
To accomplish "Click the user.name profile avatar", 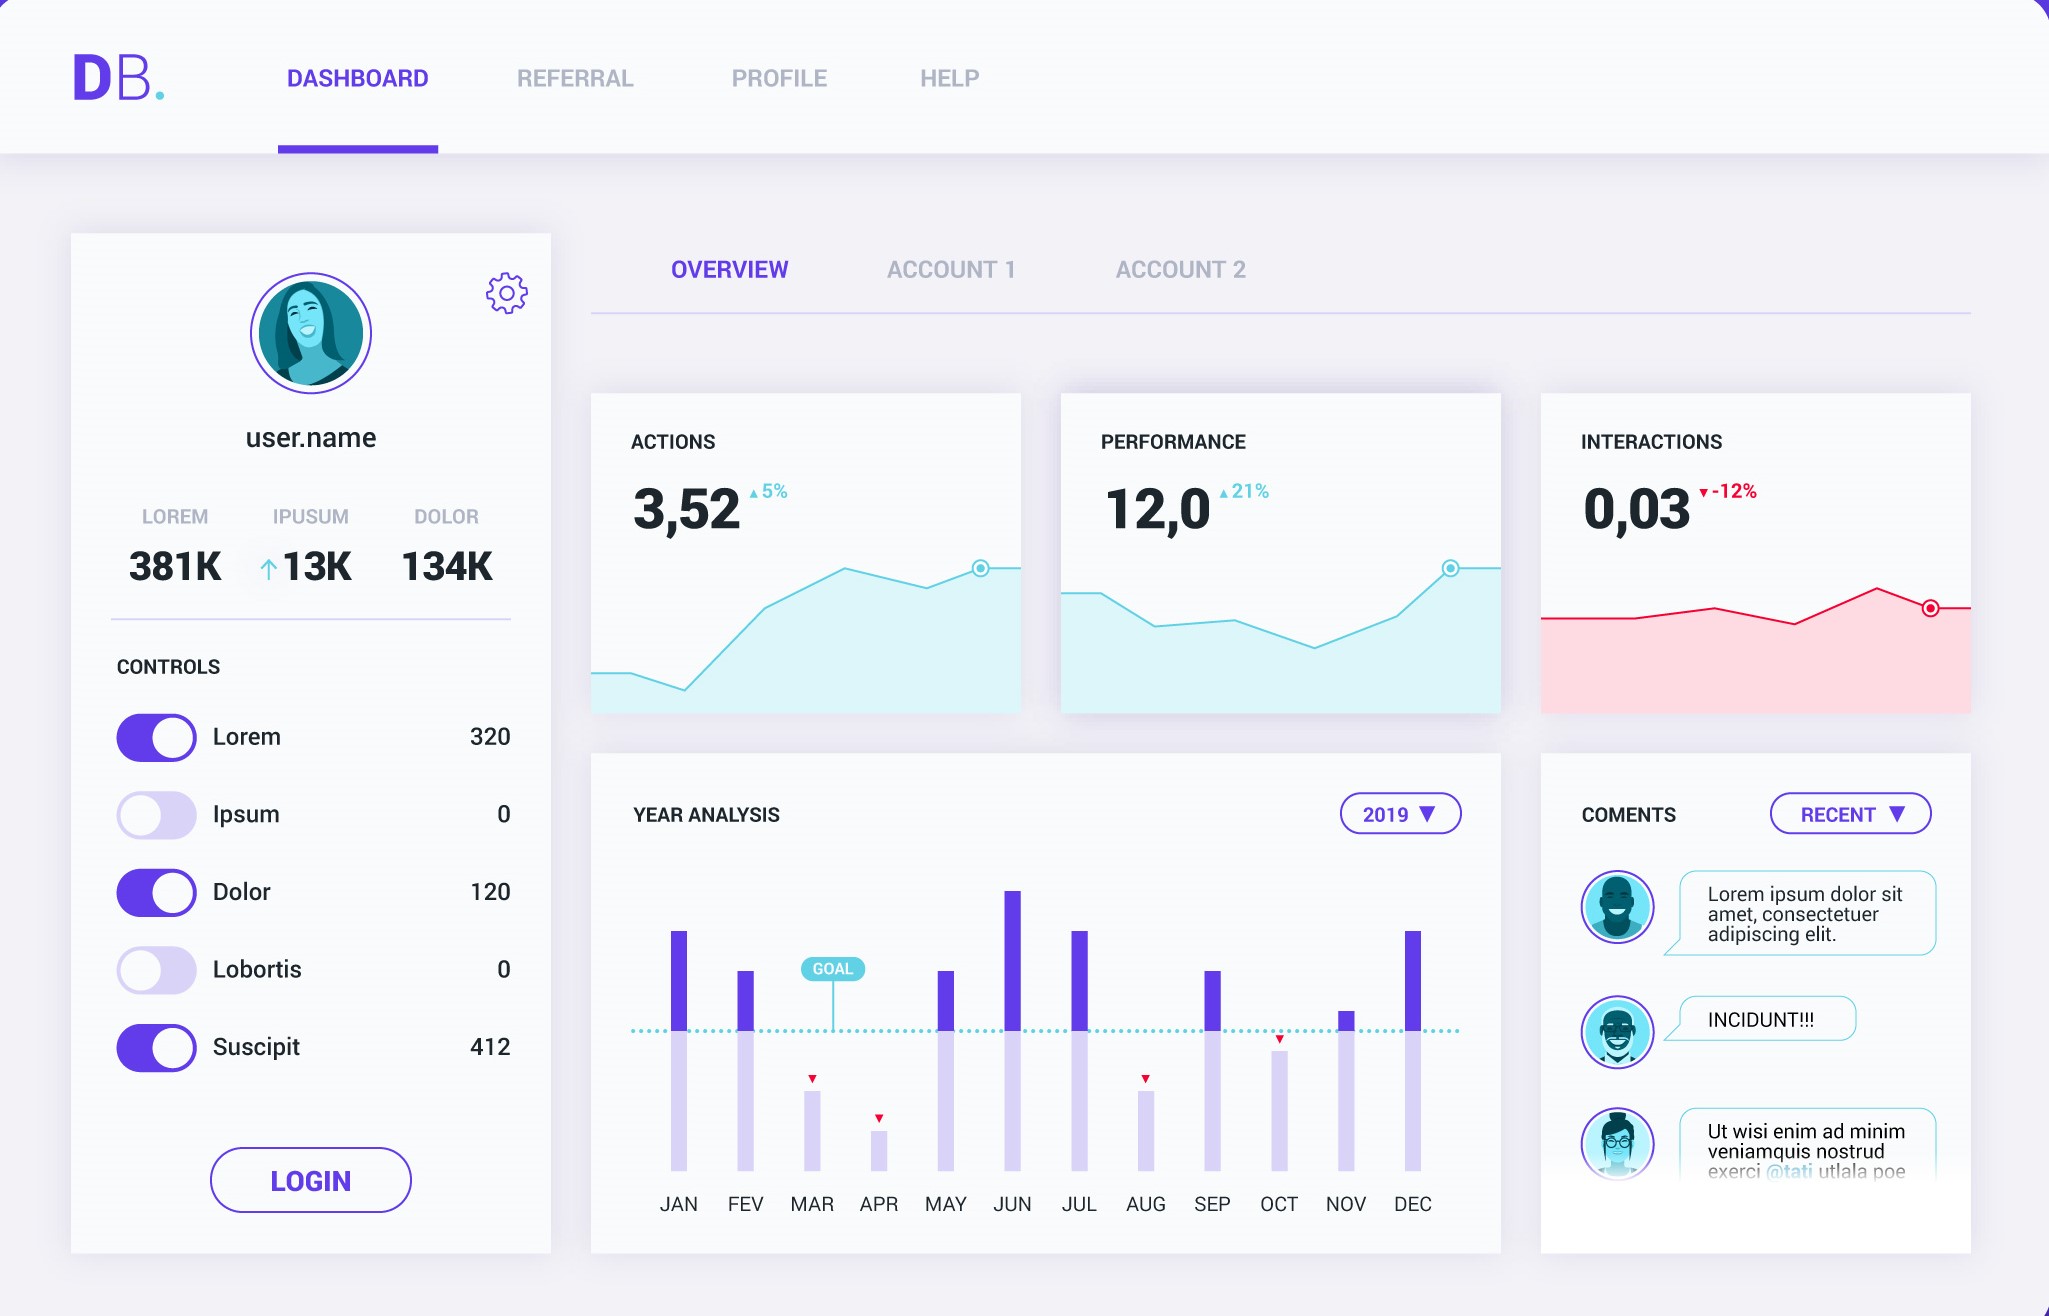I will point(310,333).
